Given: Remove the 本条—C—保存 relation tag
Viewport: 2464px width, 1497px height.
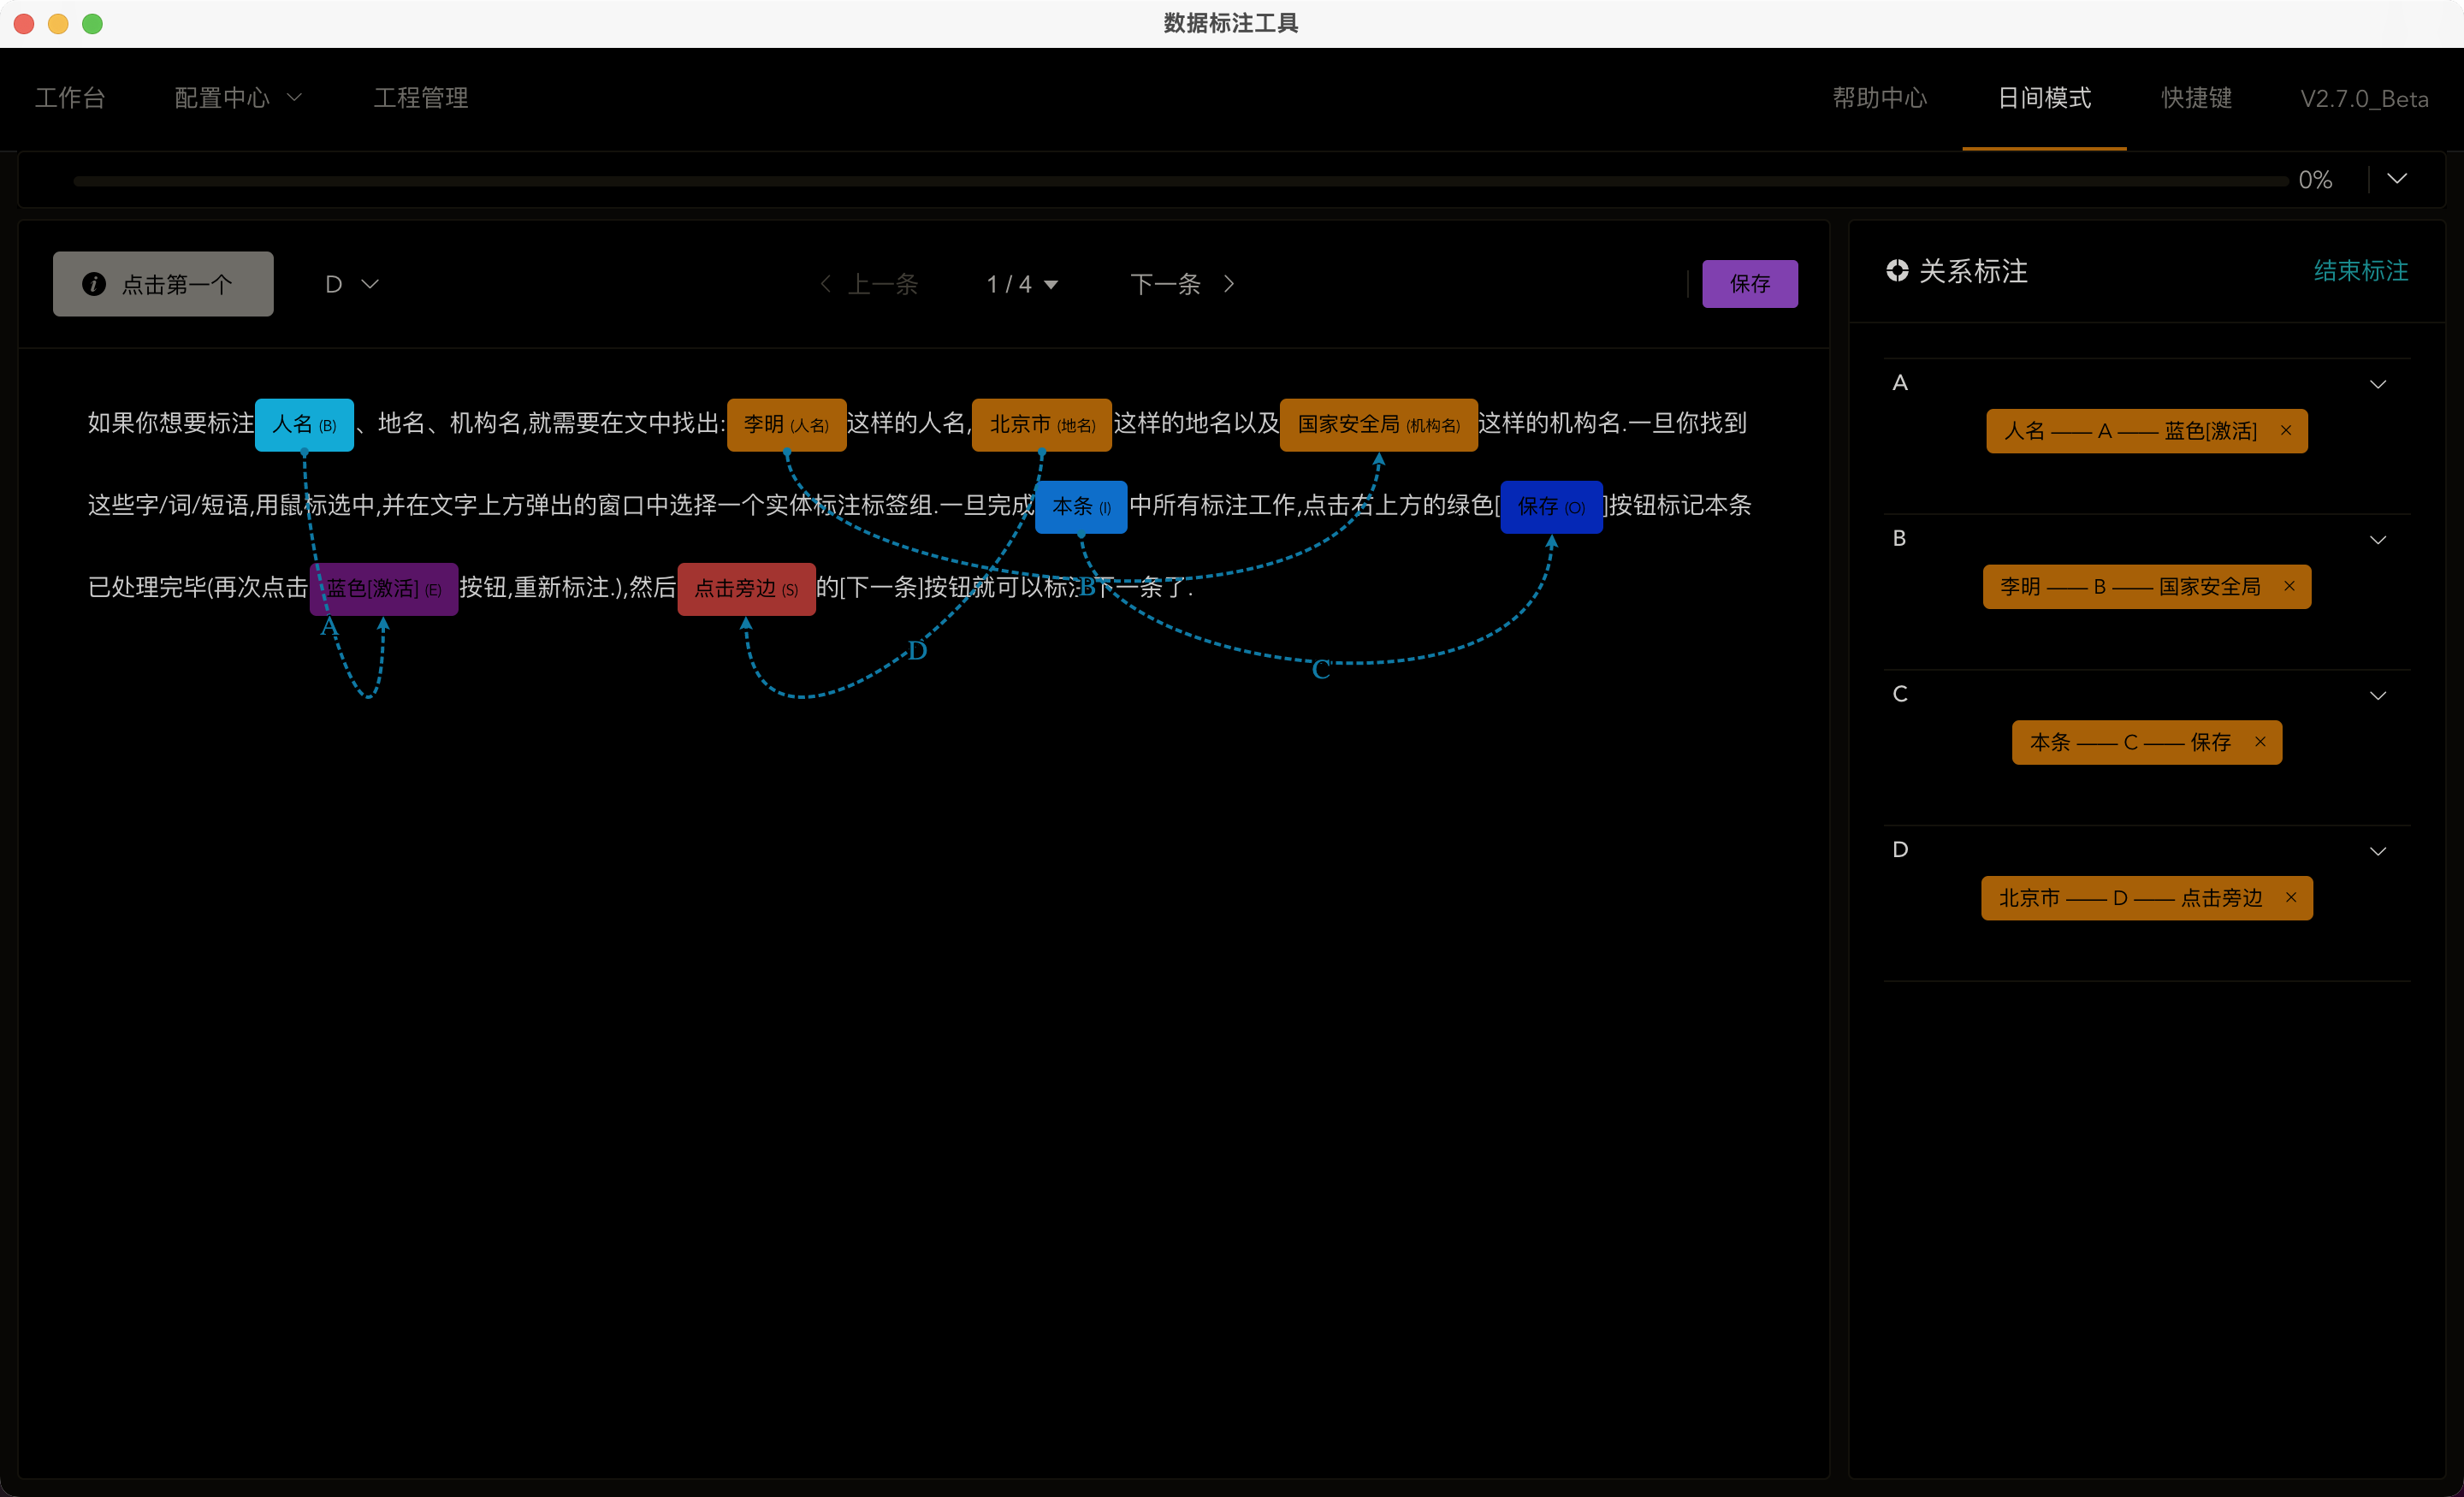Looking at the screenshot, I should (2260, 742).
